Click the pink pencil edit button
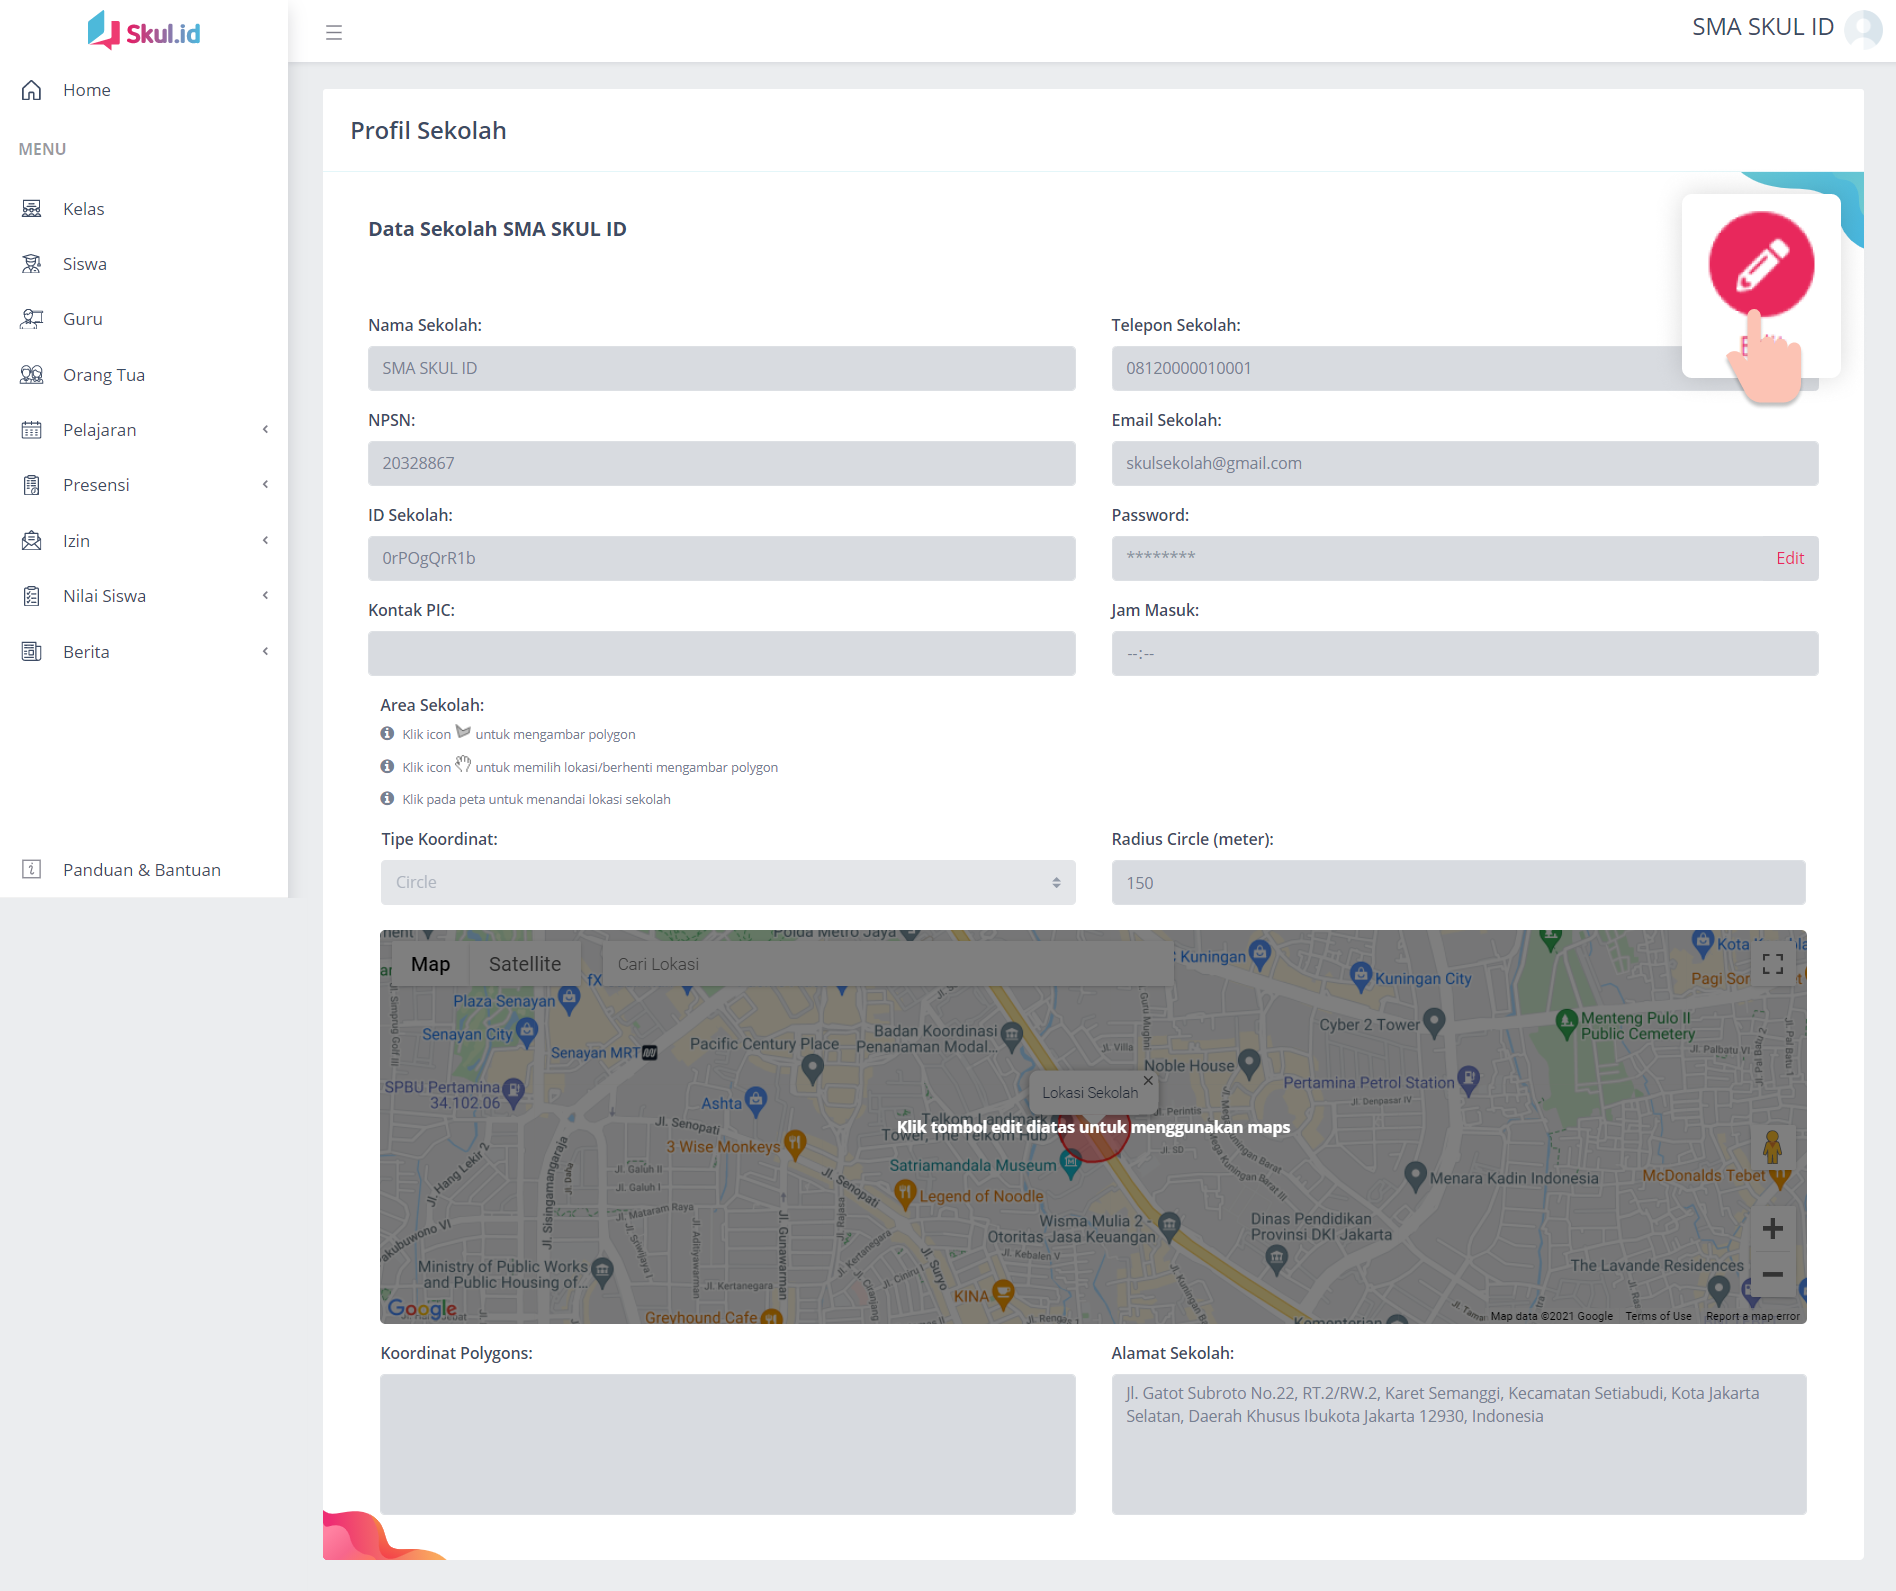The height and width of the screenshot is (1591, 1896). coord(1761,264)
